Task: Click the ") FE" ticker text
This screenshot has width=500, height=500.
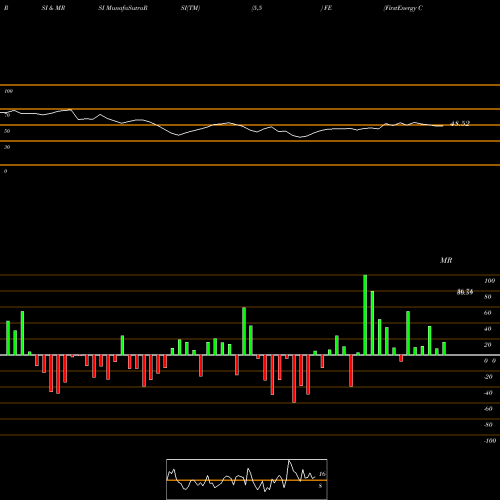Action: tap(326, 8)
